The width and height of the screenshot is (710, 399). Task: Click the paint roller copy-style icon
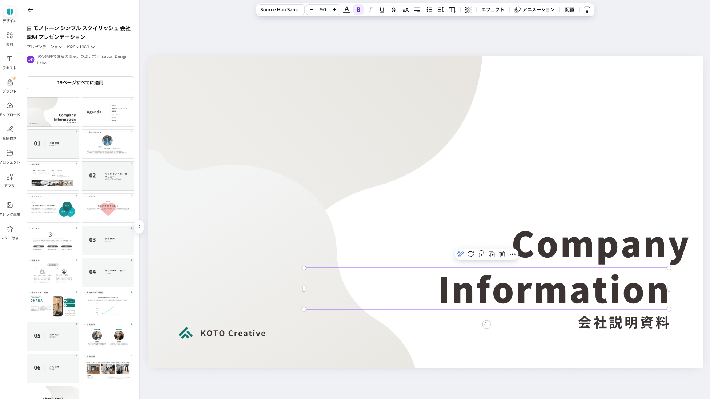587,10
